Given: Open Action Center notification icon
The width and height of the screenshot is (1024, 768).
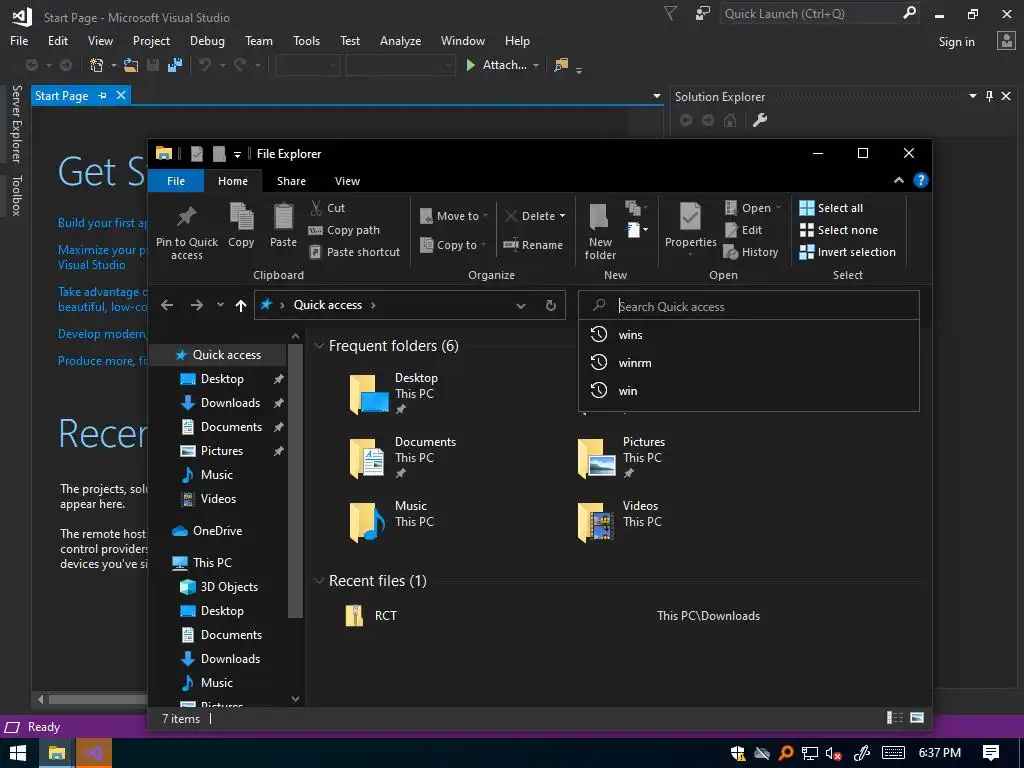Looking at the screenshot, I should click(x=991, y=753).
